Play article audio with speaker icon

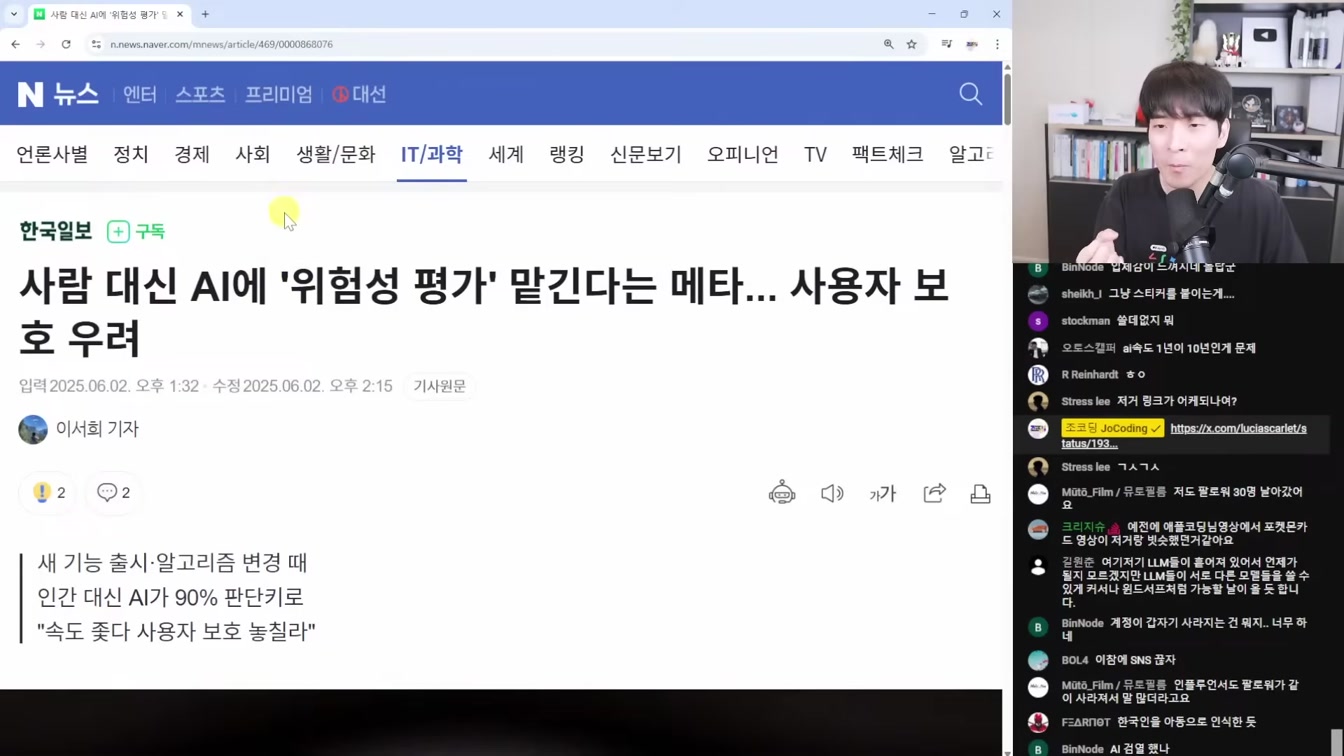pos(832,493)
